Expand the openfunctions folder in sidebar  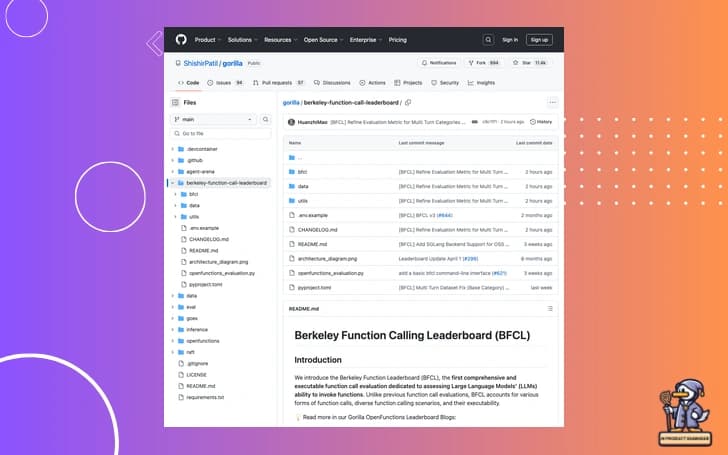pos(173,340)
